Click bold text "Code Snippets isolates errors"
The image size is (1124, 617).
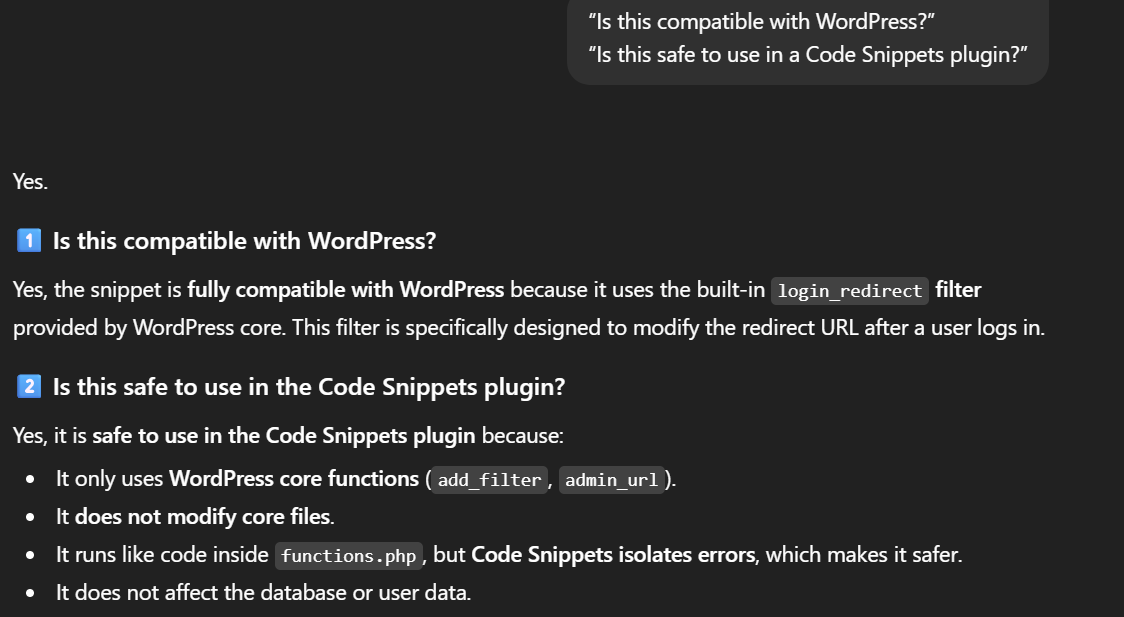[612, 555]
